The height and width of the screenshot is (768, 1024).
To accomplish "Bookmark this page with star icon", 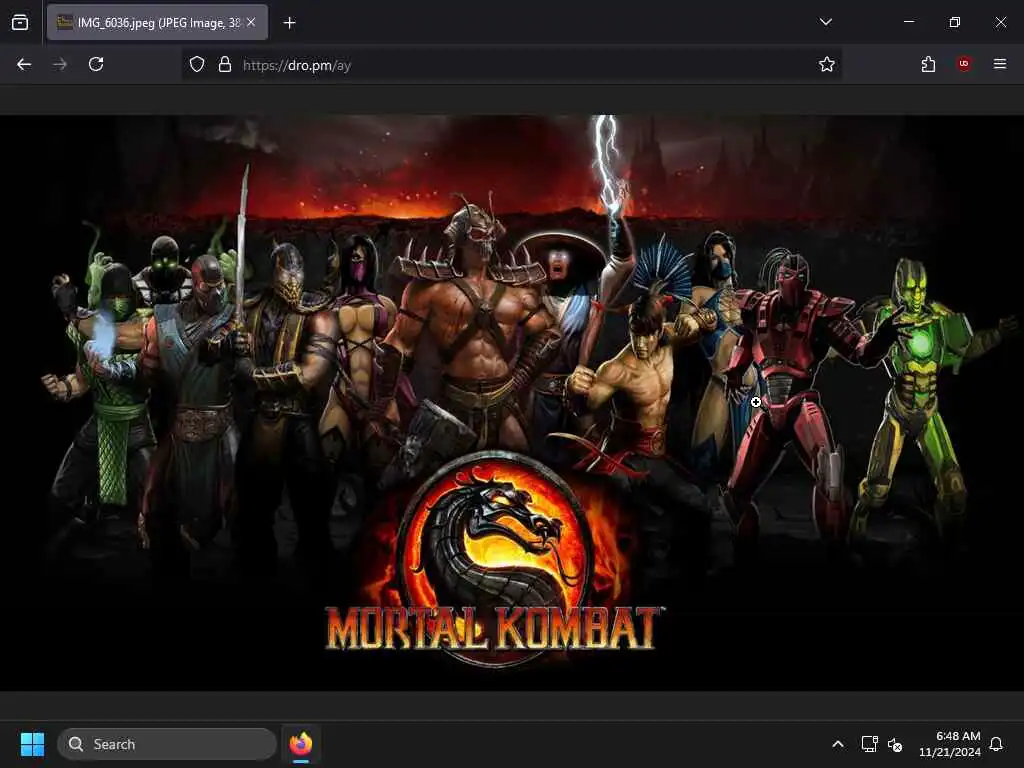I will (826, 64).
